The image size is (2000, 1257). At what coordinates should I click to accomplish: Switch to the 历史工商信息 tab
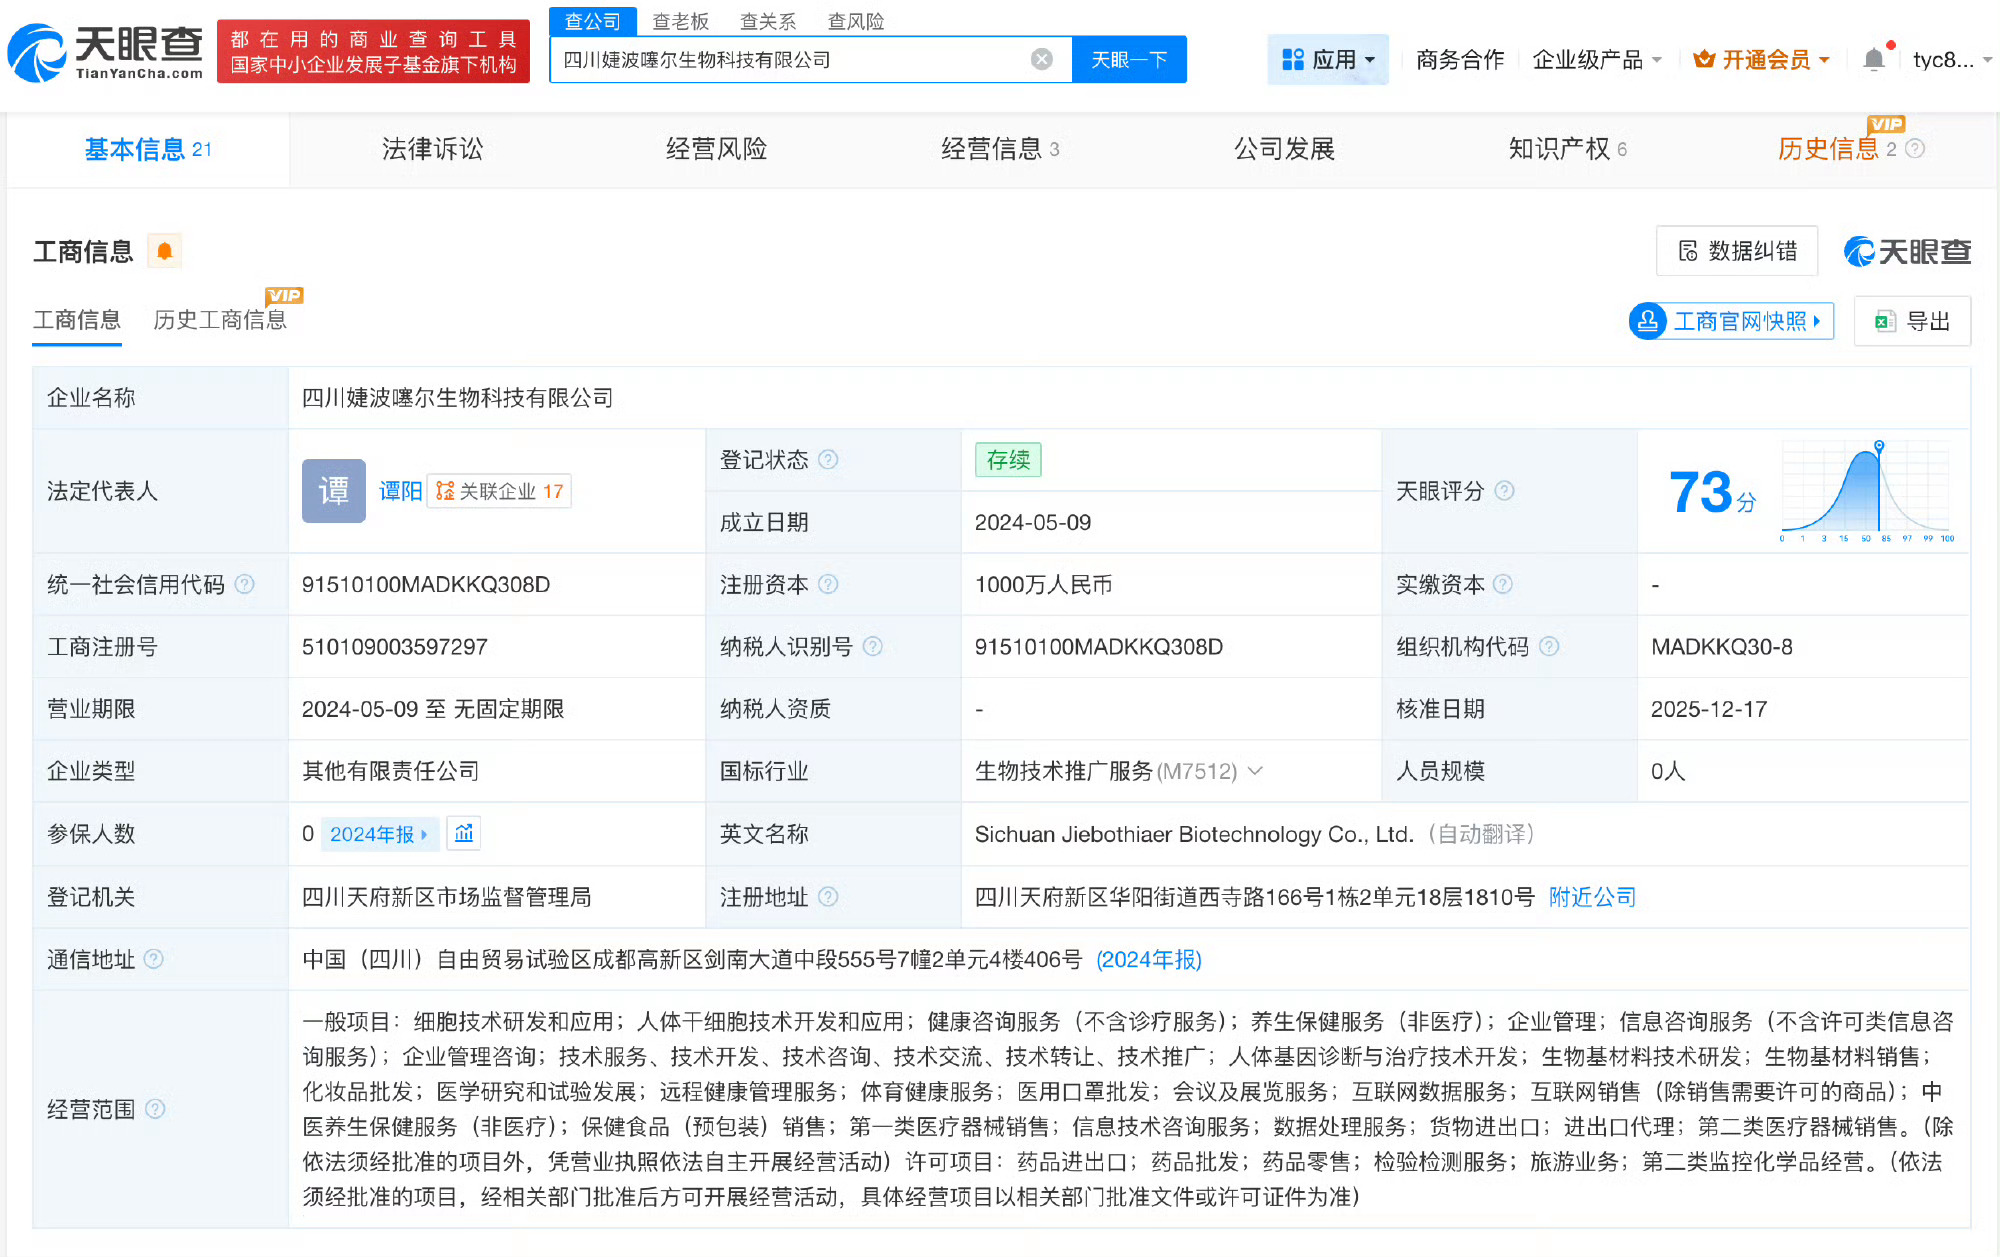coord(220,320)
